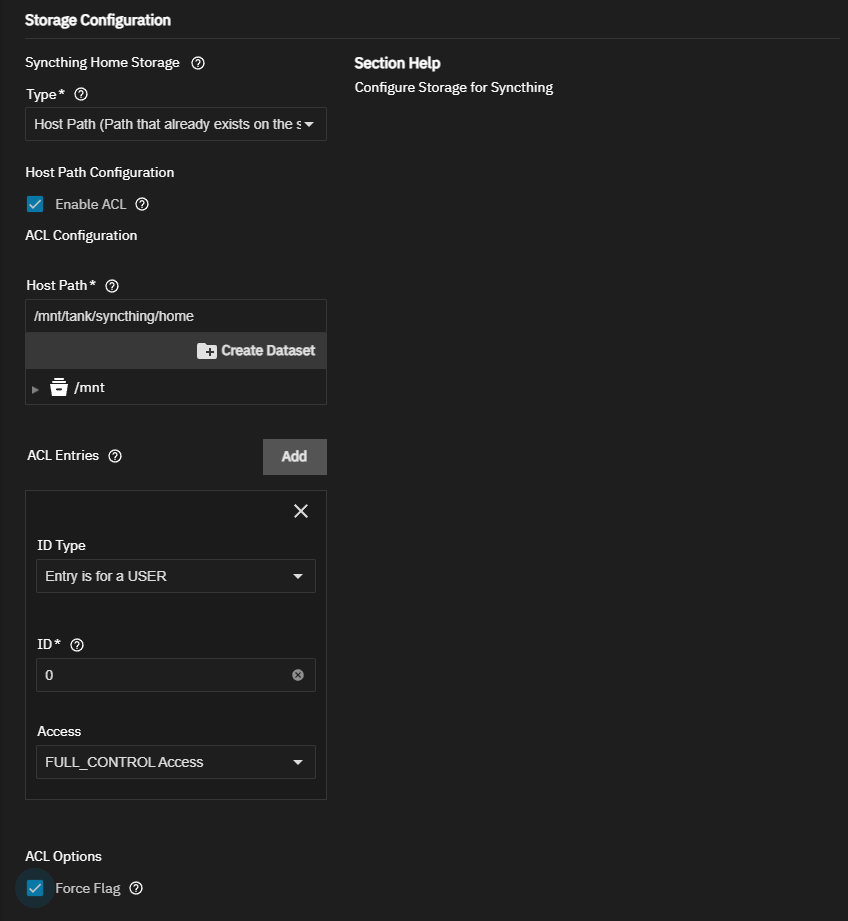Click the Create Dataset button
848x921 pixels.
click(256, 350)
